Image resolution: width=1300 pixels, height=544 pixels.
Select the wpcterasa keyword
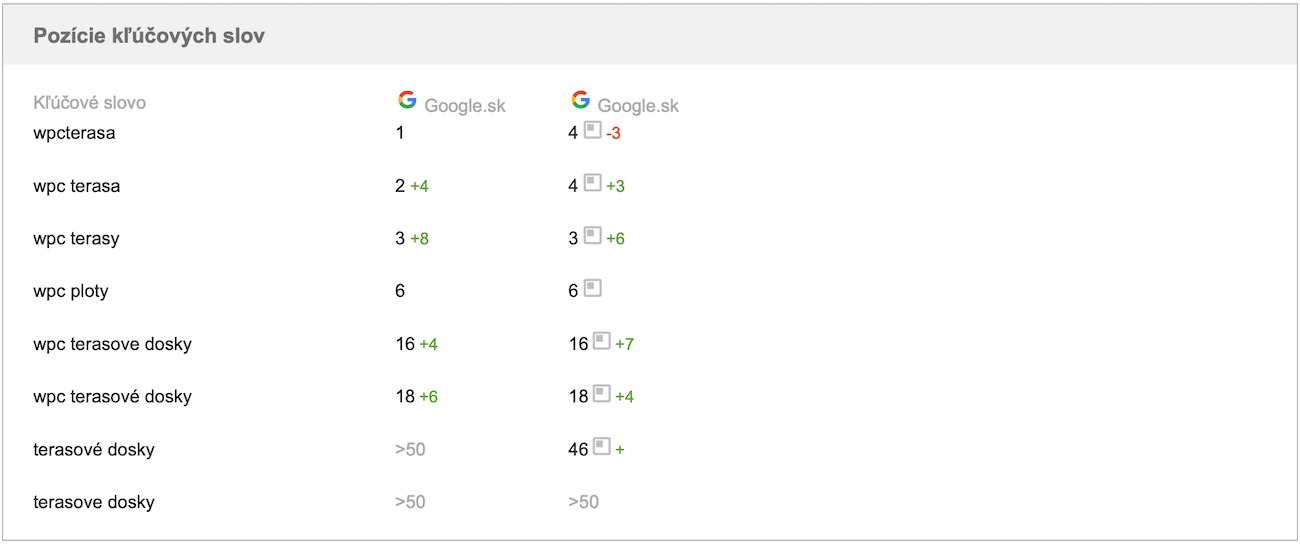pyautogui.click(x=74, y=133)
